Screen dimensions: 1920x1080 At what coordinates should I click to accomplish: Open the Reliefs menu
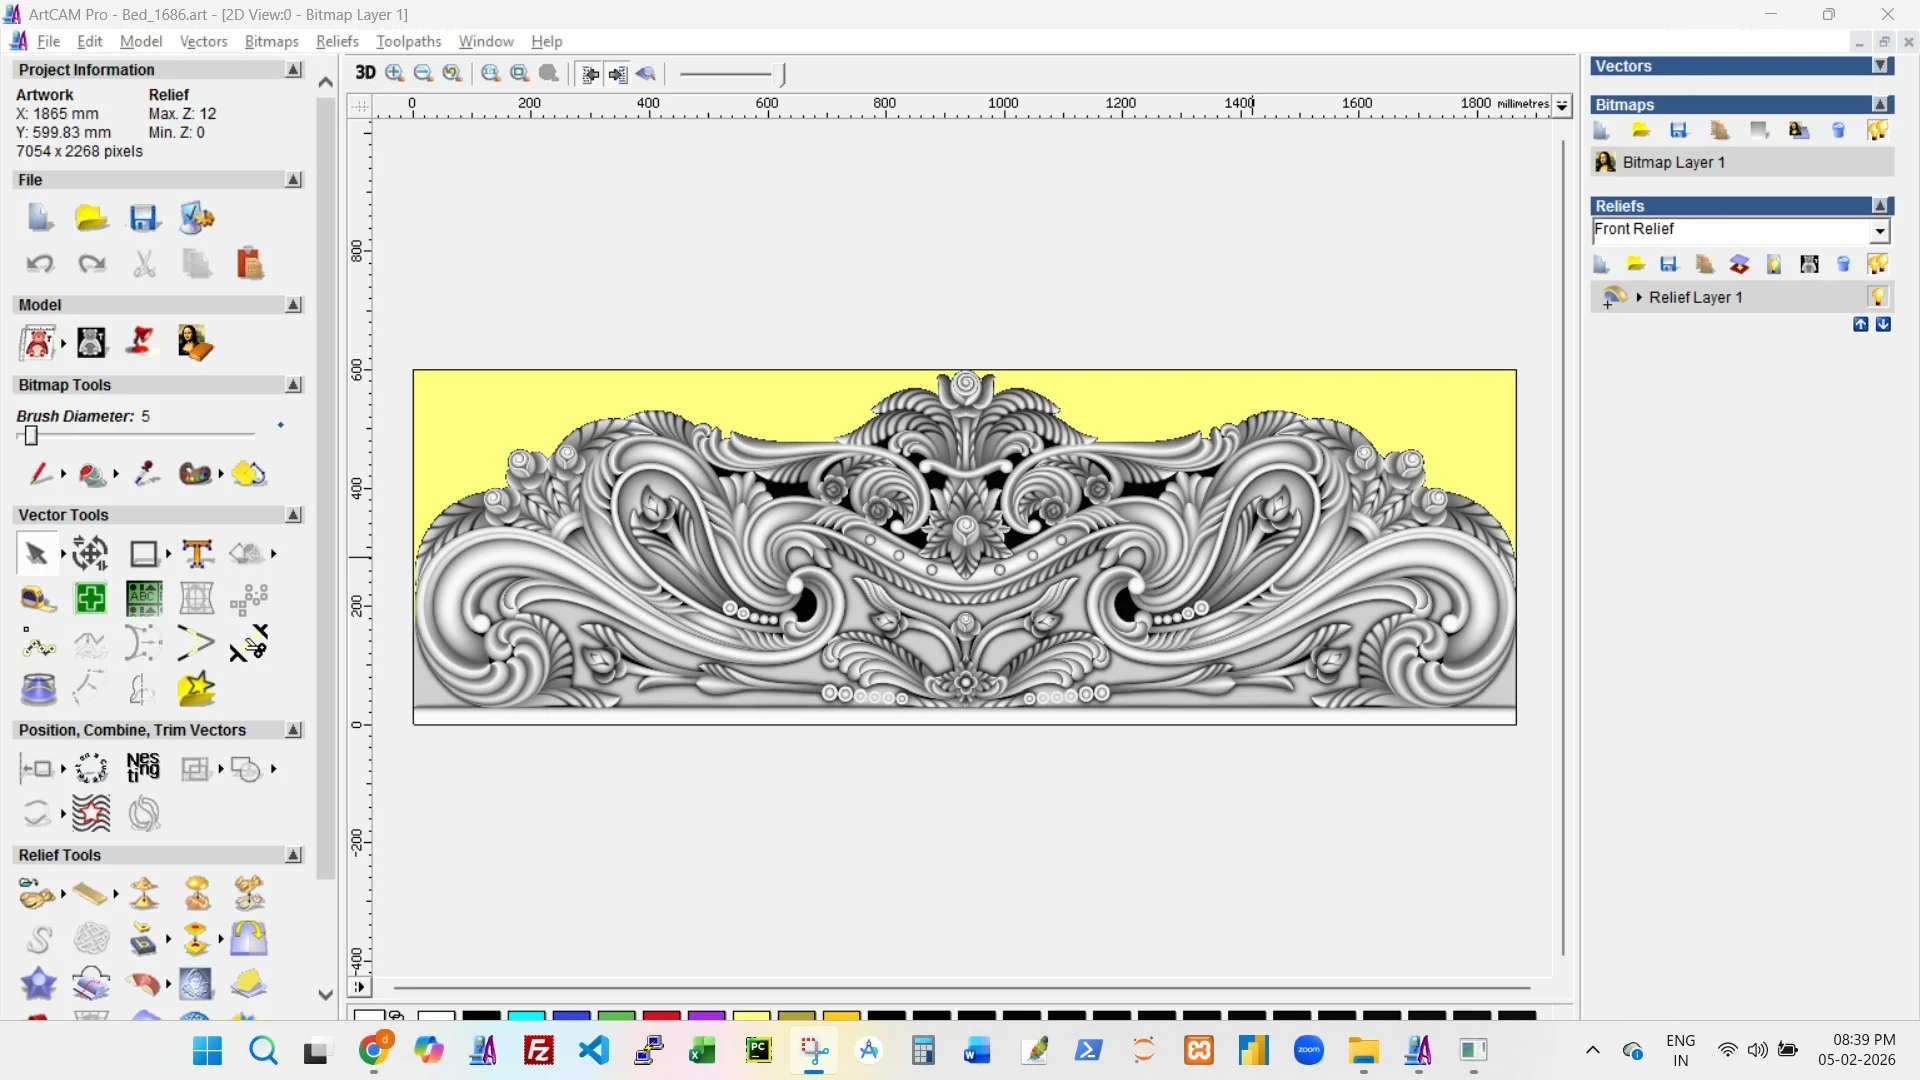(x=337, y=41)
